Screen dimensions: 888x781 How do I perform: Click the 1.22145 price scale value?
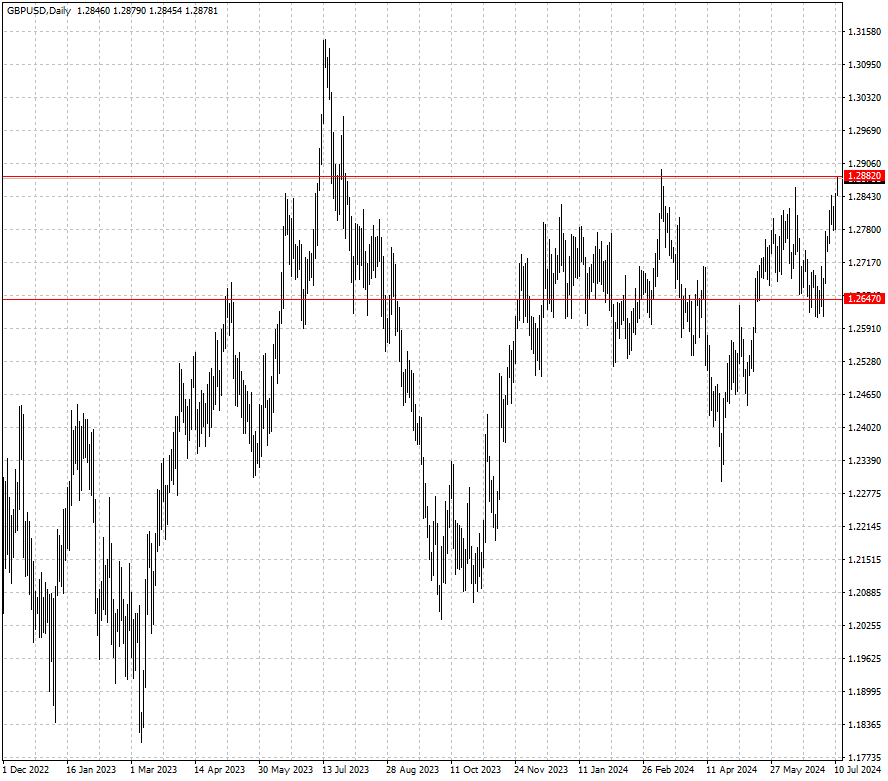pyautogui.click(x=864, y=527)
